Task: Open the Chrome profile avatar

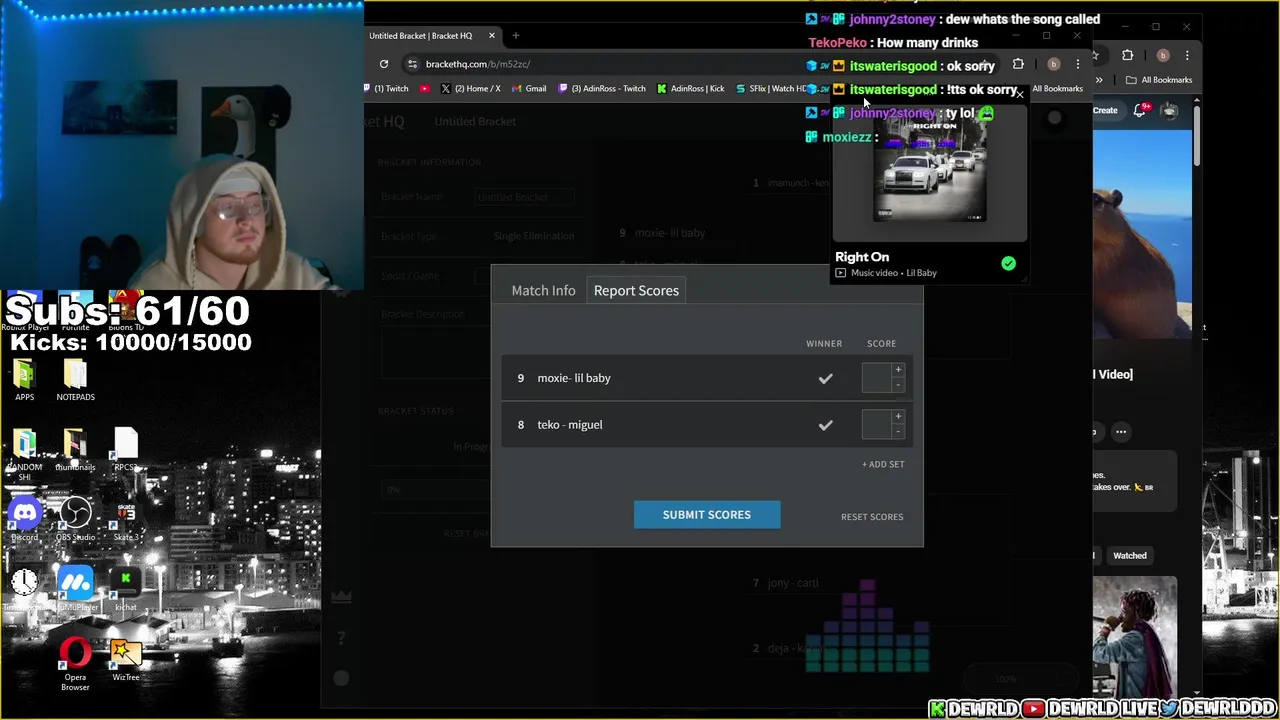Action: tap(1053, 64)
